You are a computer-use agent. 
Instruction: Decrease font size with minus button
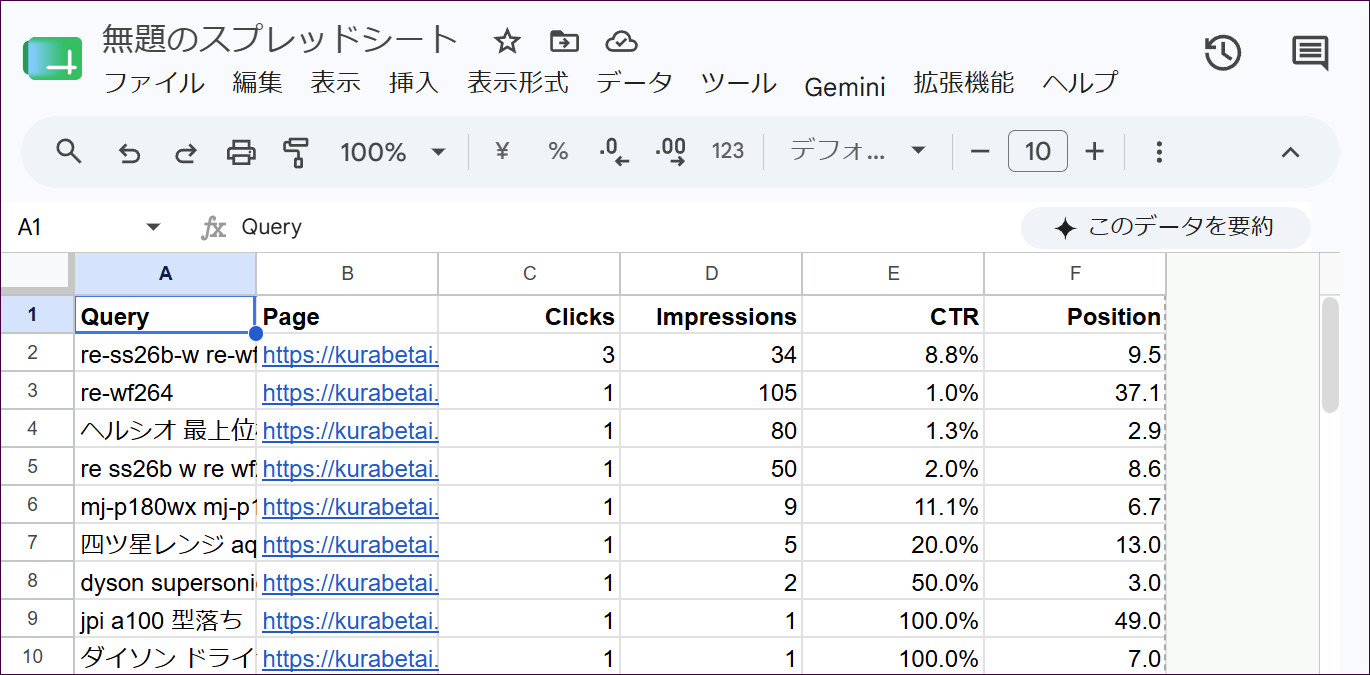[x=980, y=152]
